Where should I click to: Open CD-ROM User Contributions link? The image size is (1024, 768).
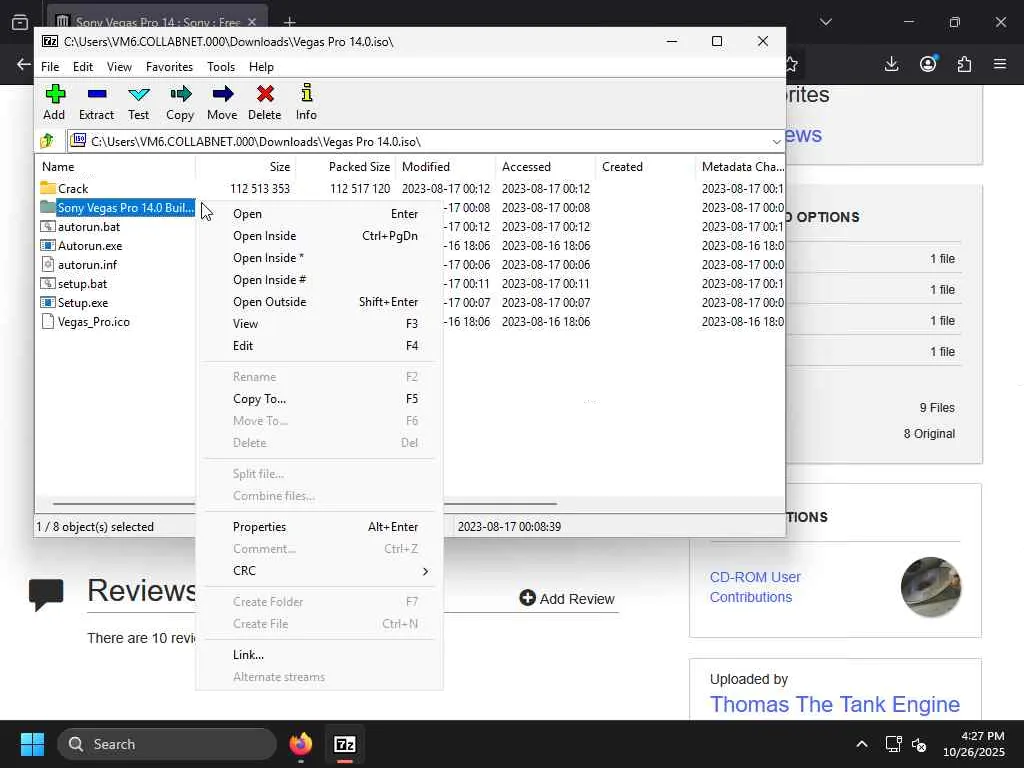coord(755,587)
